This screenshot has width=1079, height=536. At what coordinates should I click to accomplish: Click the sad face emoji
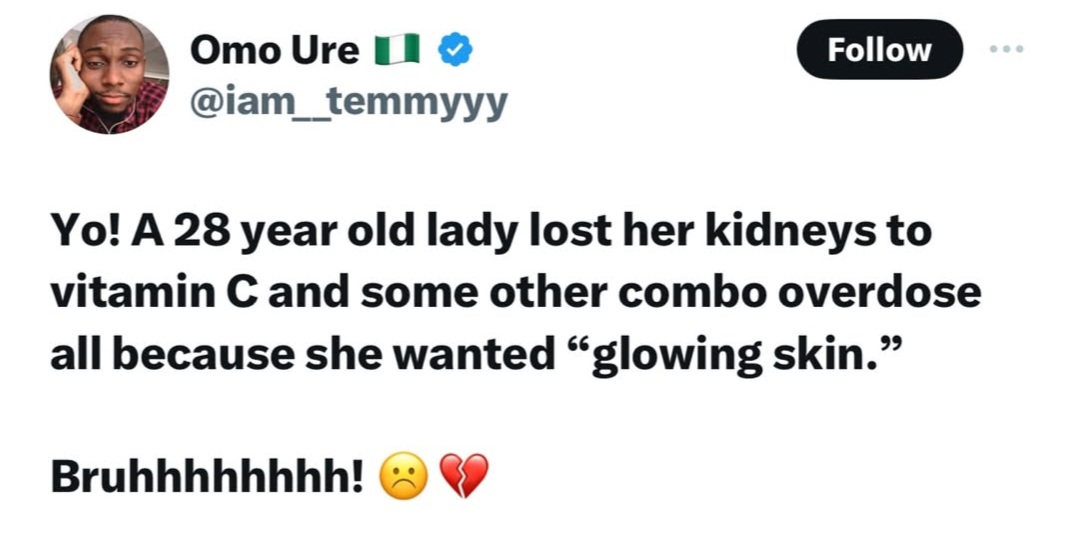[402, 476]
